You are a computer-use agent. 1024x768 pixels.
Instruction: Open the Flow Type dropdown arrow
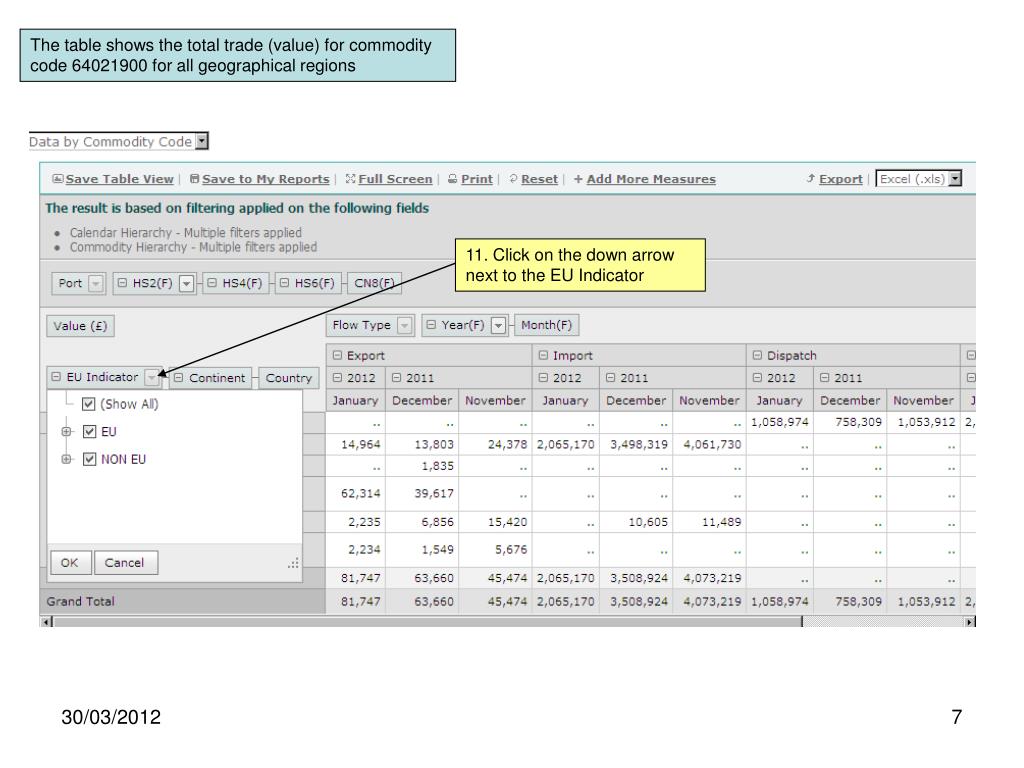click(405, 325)
